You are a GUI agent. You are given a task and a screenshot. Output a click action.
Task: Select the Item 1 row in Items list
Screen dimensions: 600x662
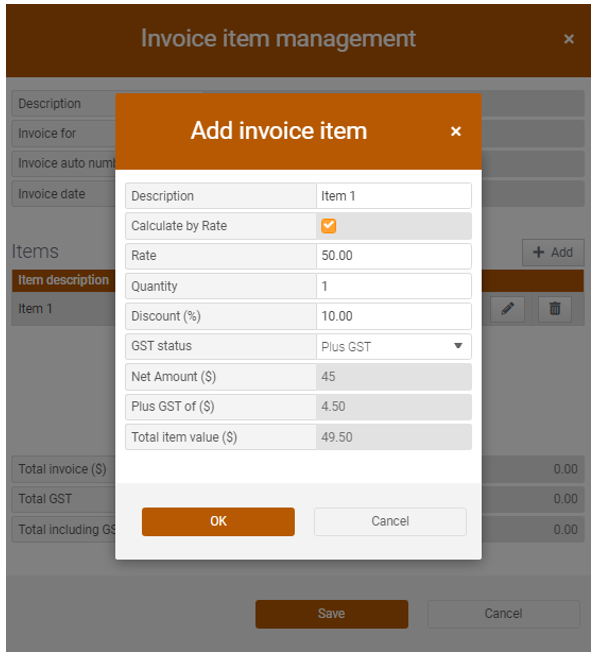(x=60, y=309)
